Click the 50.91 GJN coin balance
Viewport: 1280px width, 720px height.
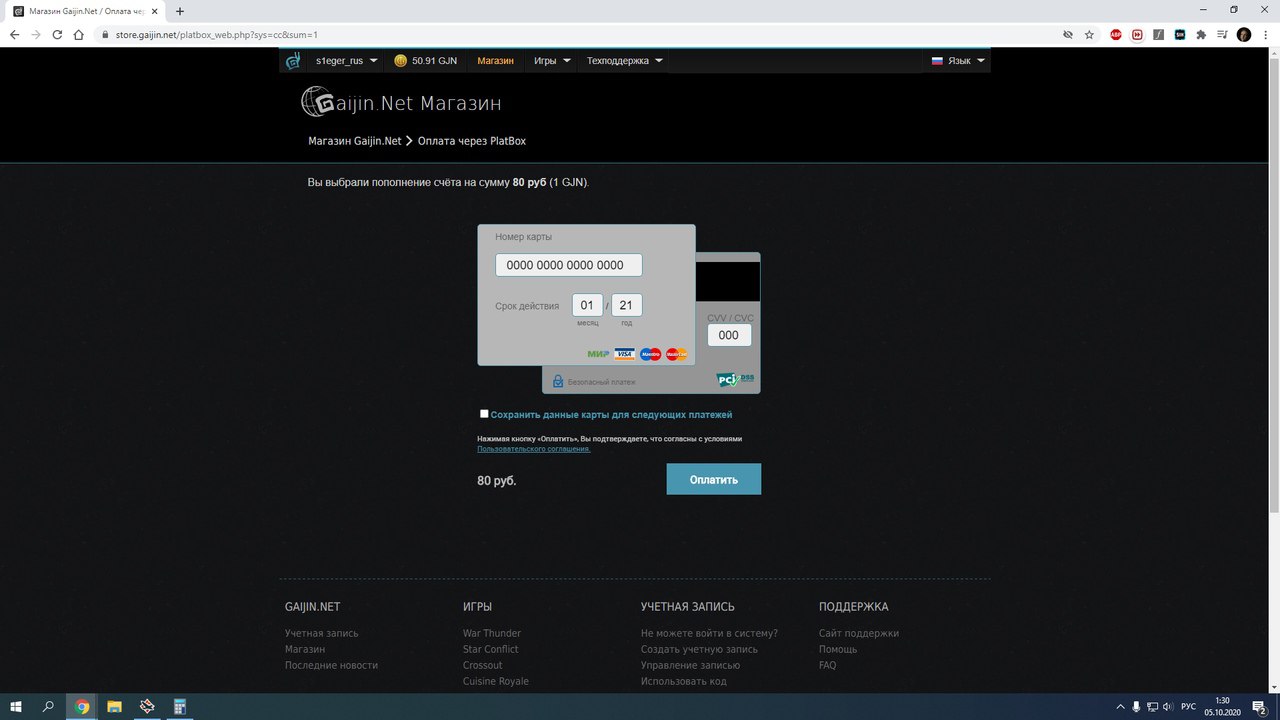426,61
